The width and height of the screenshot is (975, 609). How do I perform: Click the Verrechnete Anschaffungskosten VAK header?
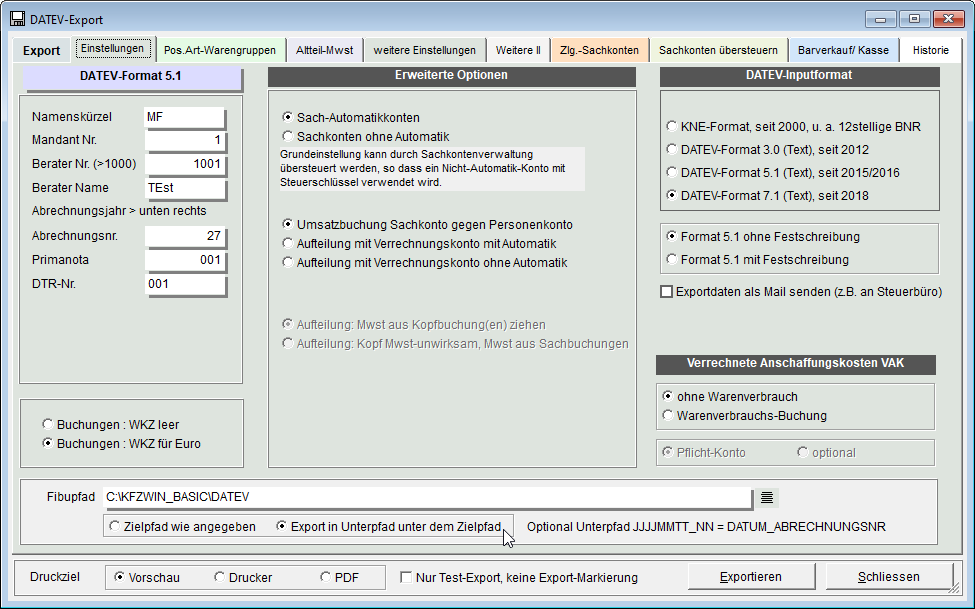pos(795,363)
